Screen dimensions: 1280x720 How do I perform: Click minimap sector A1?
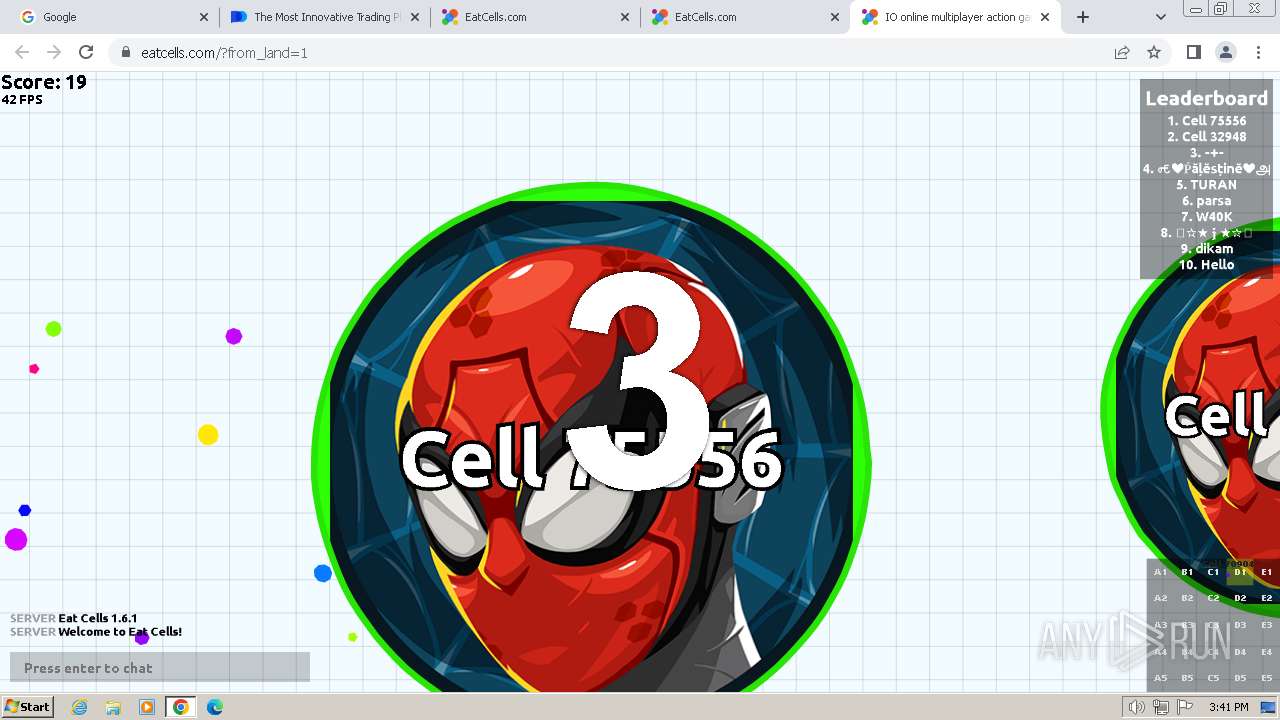(1160, 572)
